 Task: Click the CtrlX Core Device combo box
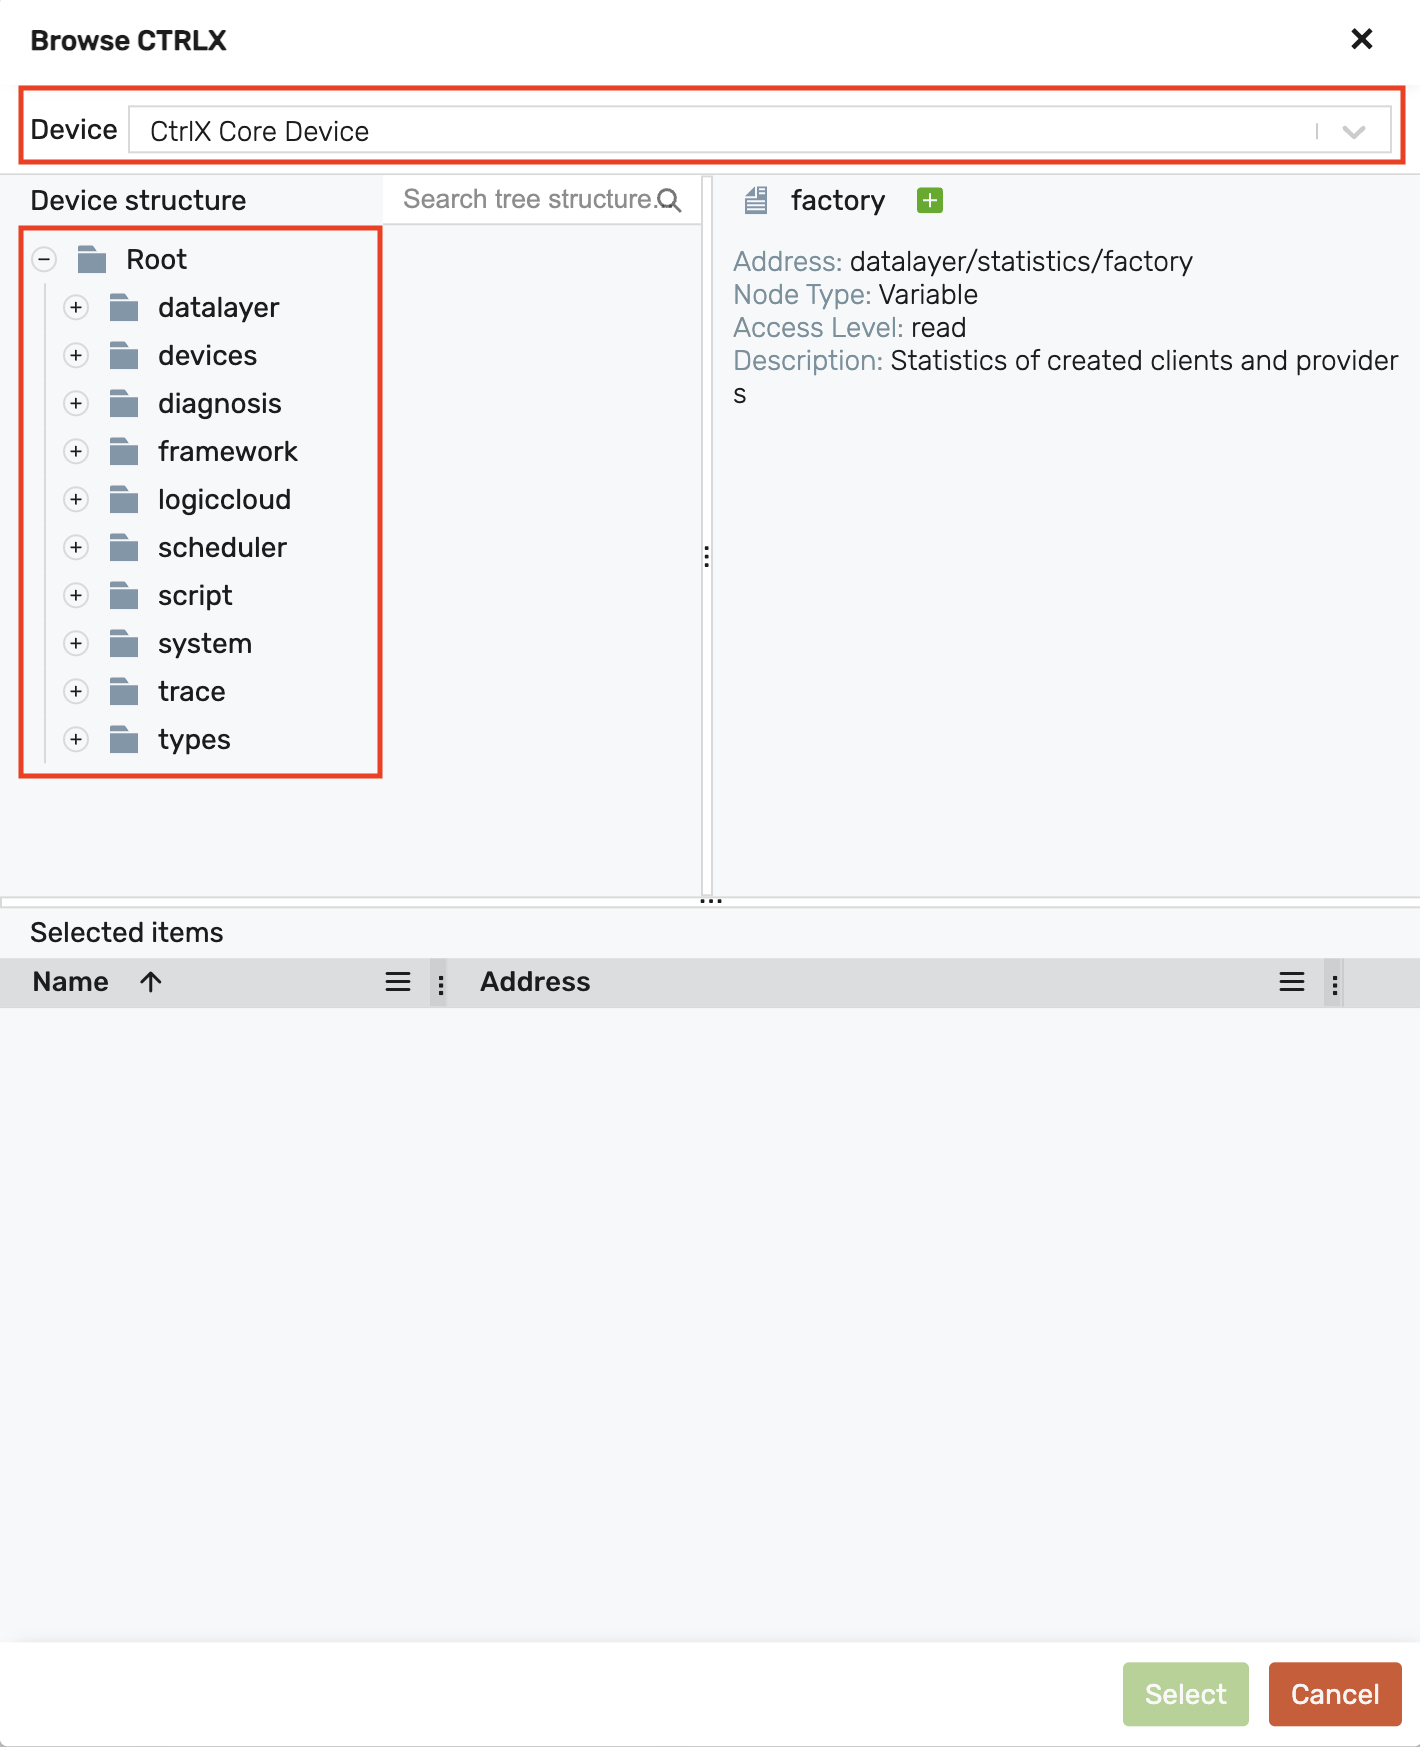tap(760, 131)
